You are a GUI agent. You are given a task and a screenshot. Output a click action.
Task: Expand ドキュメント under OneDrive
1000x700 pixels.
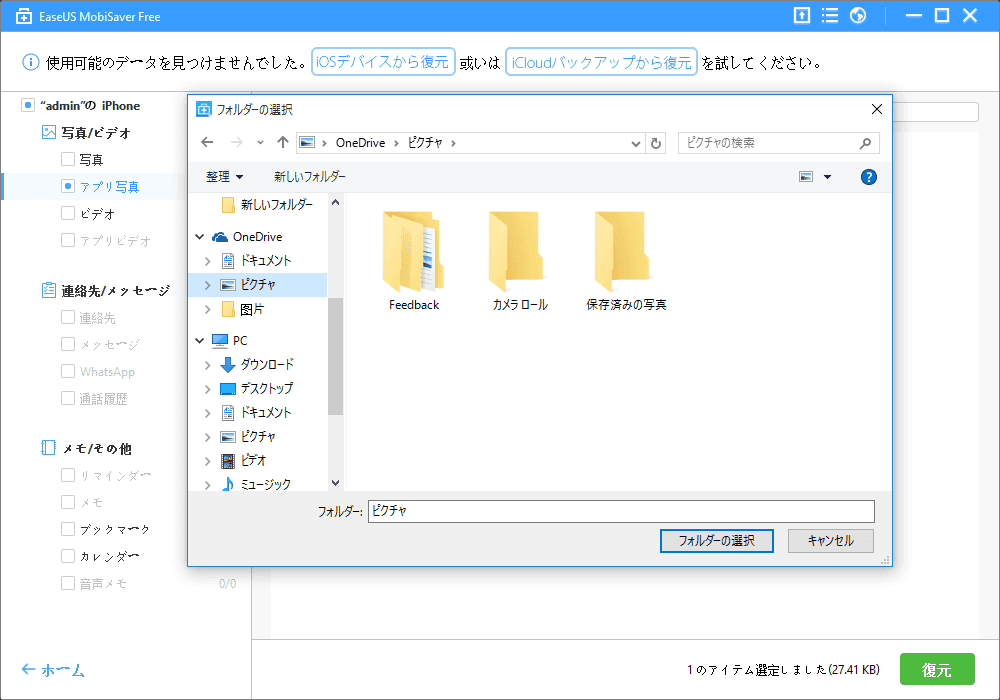(x=207, y=261)
